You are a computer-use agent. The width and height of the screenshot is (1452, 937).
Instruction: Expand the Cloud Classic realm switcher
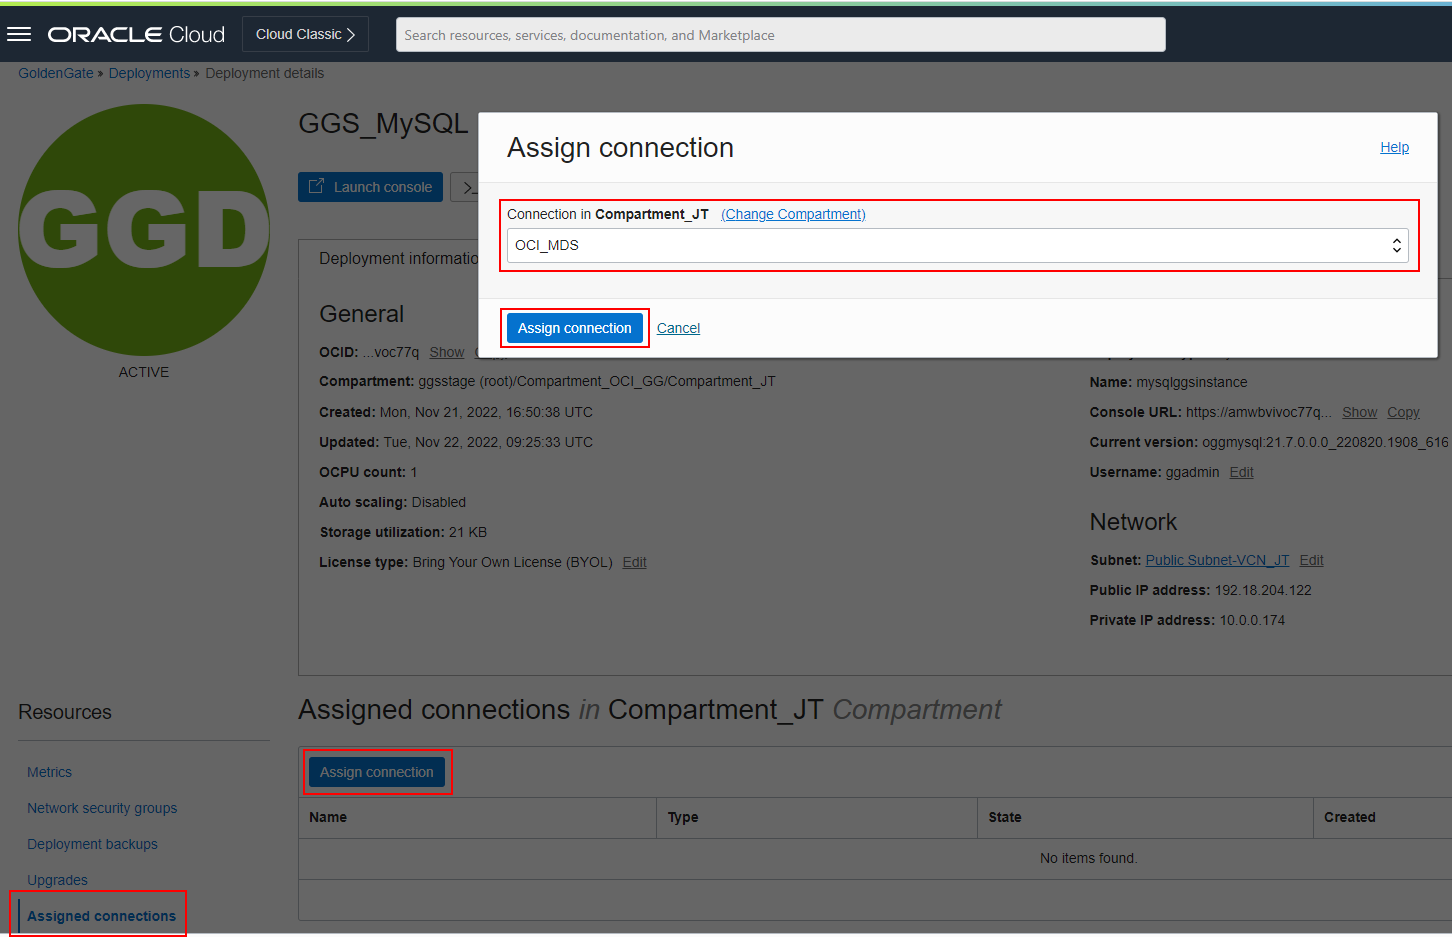pyautogui.click(x=305, y=33)
